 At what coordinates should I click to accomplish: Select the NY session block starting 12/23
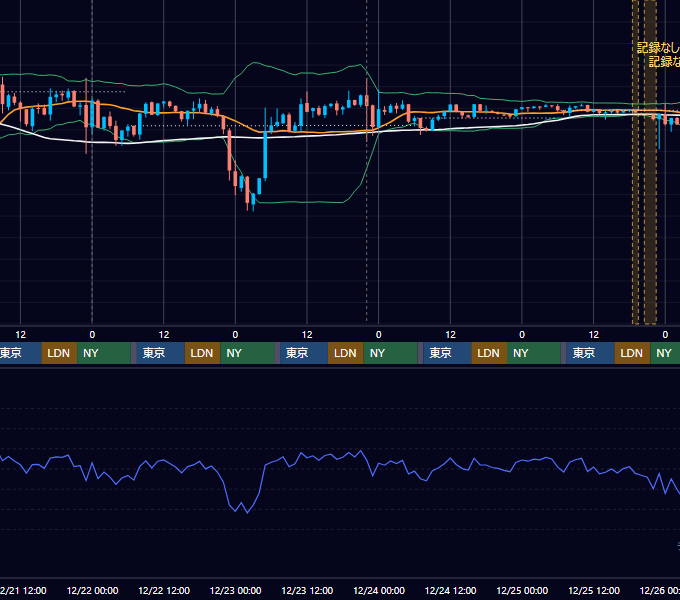point(390,353)
